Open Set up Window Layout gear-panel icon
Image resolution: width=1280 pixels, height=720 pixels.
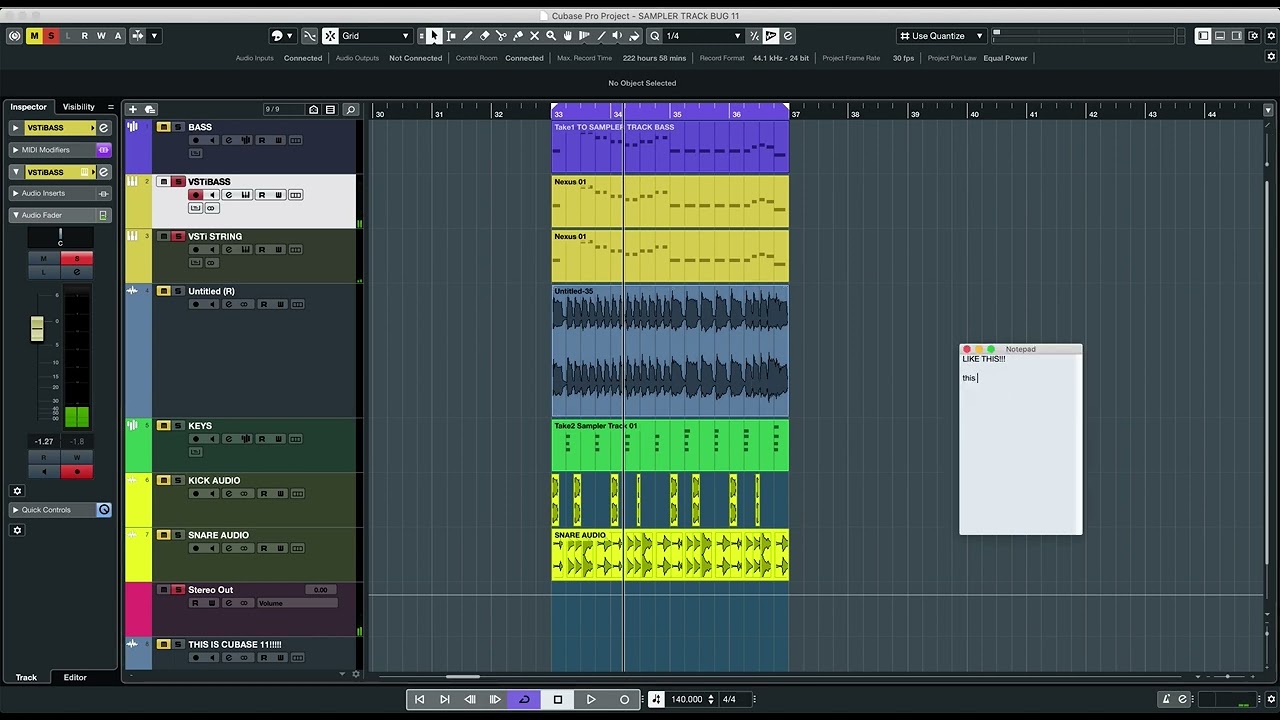1254,36
